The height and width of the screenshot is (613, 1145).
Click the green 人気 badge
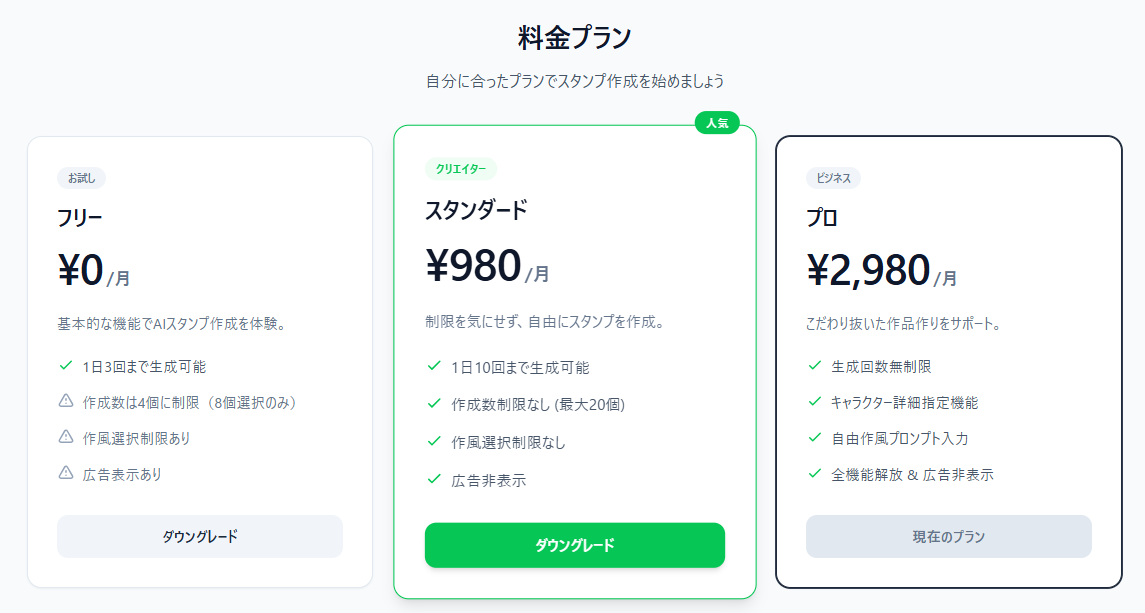pyautogui.click(x=716, y=123)
